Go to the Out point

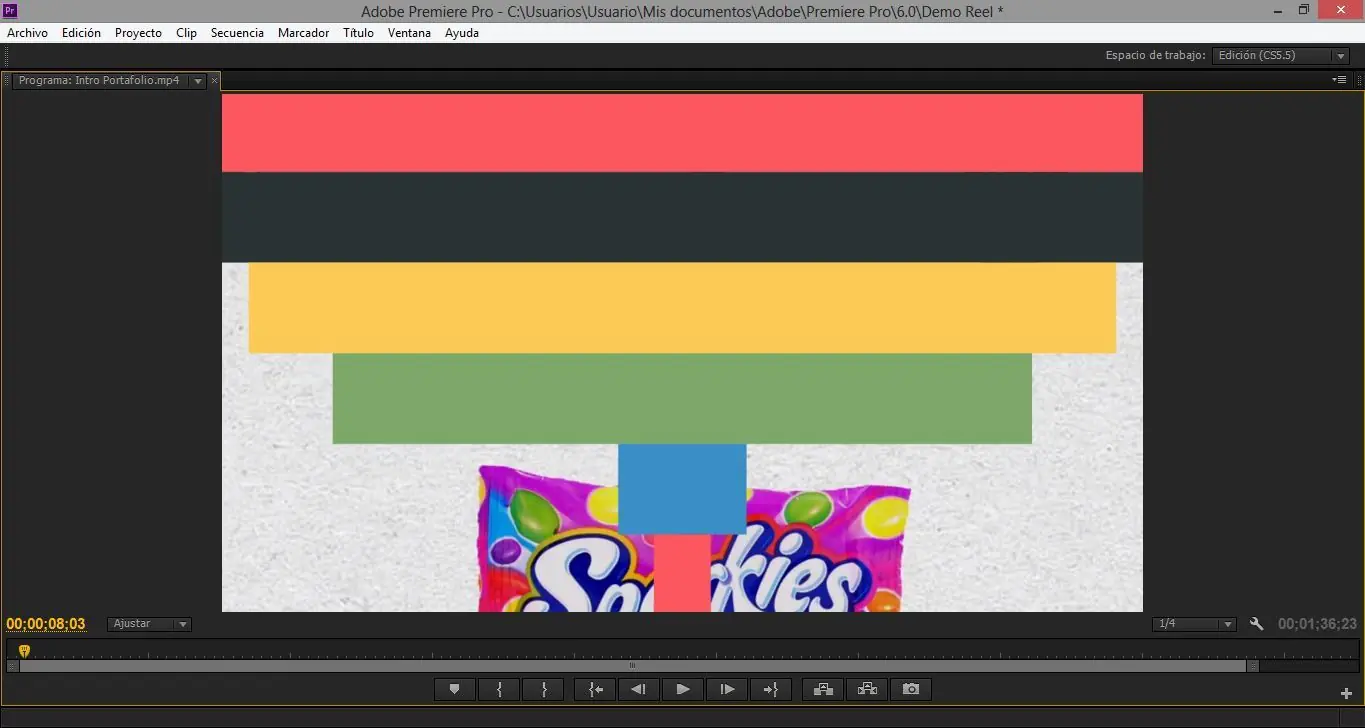click(x=771, y=689)
